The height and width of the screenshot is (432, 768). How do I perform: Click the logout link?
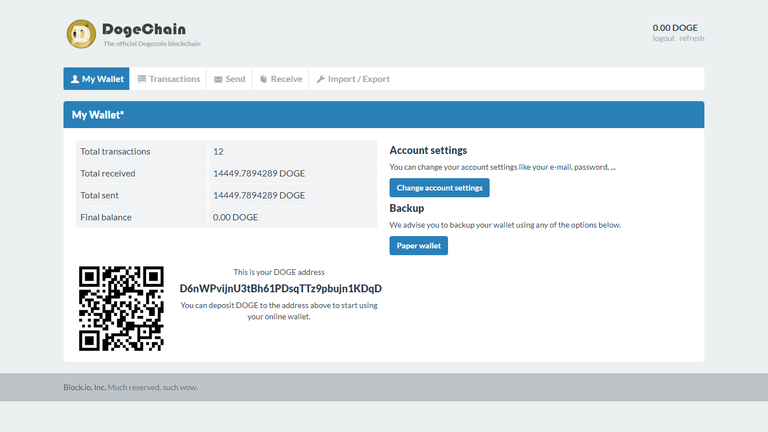[x=664, y=38]
